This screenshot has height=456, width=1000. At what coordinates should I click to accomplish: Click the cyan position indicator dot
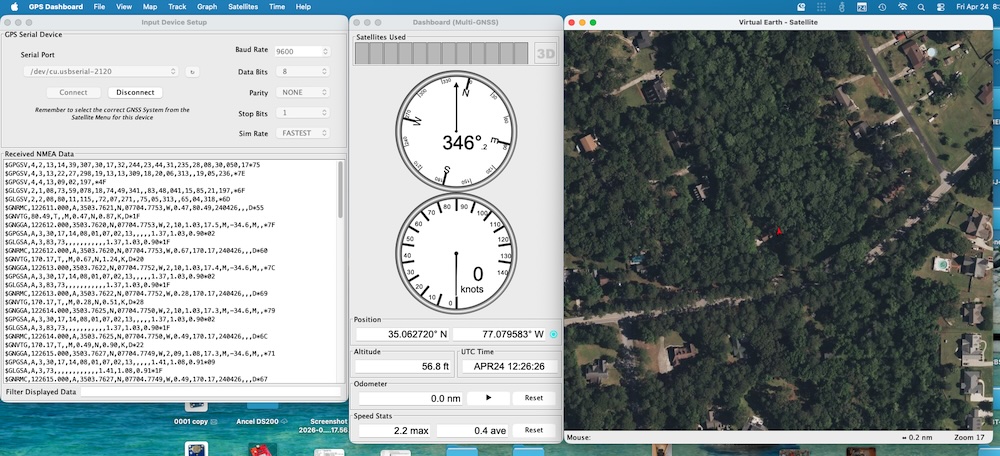[x=554, y=334]
